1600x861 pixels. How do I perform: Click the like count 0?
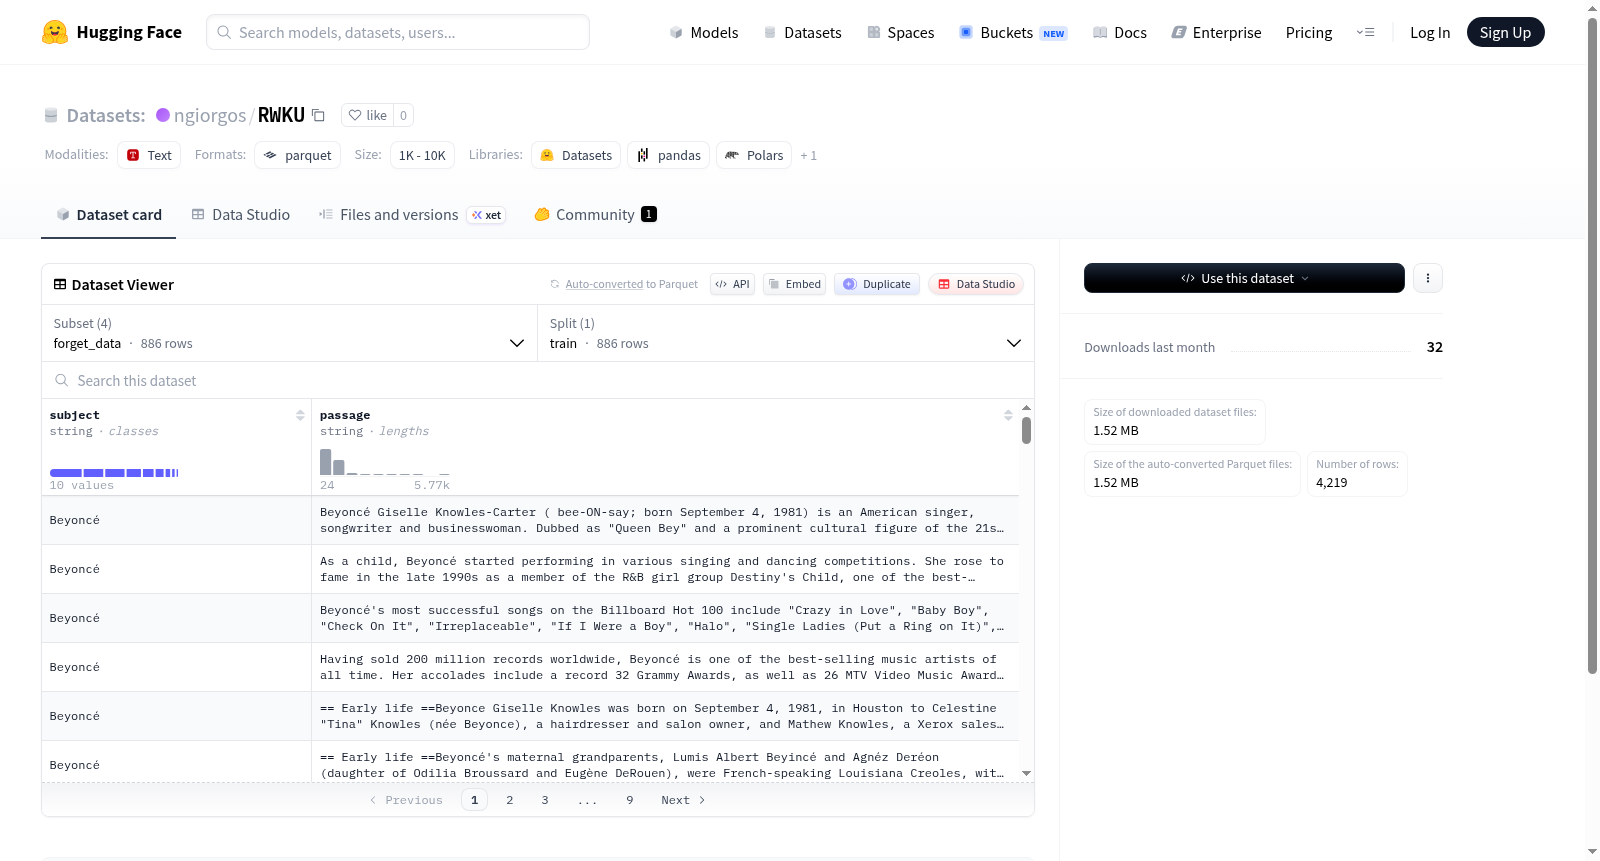(403, 115)
